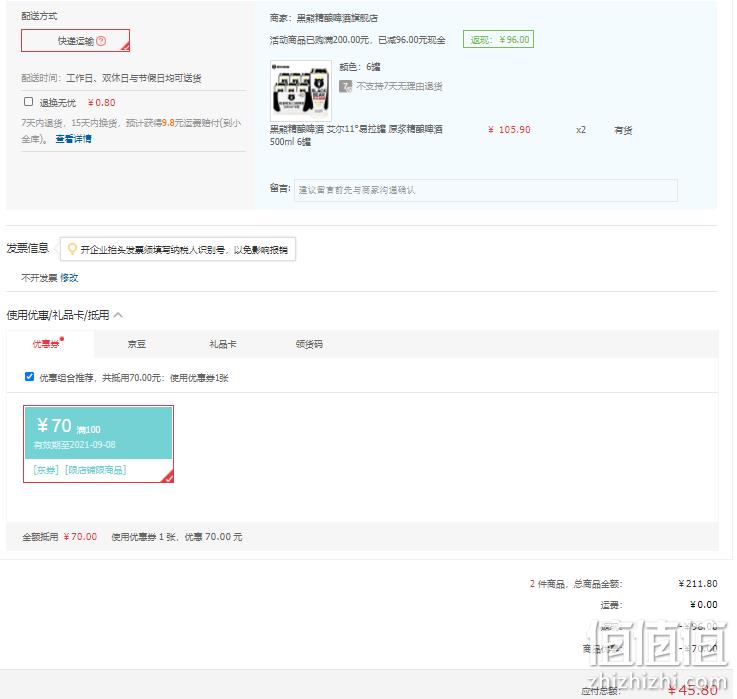
Task: Switch to the 京豆 tab
Action: pos(137,344)
